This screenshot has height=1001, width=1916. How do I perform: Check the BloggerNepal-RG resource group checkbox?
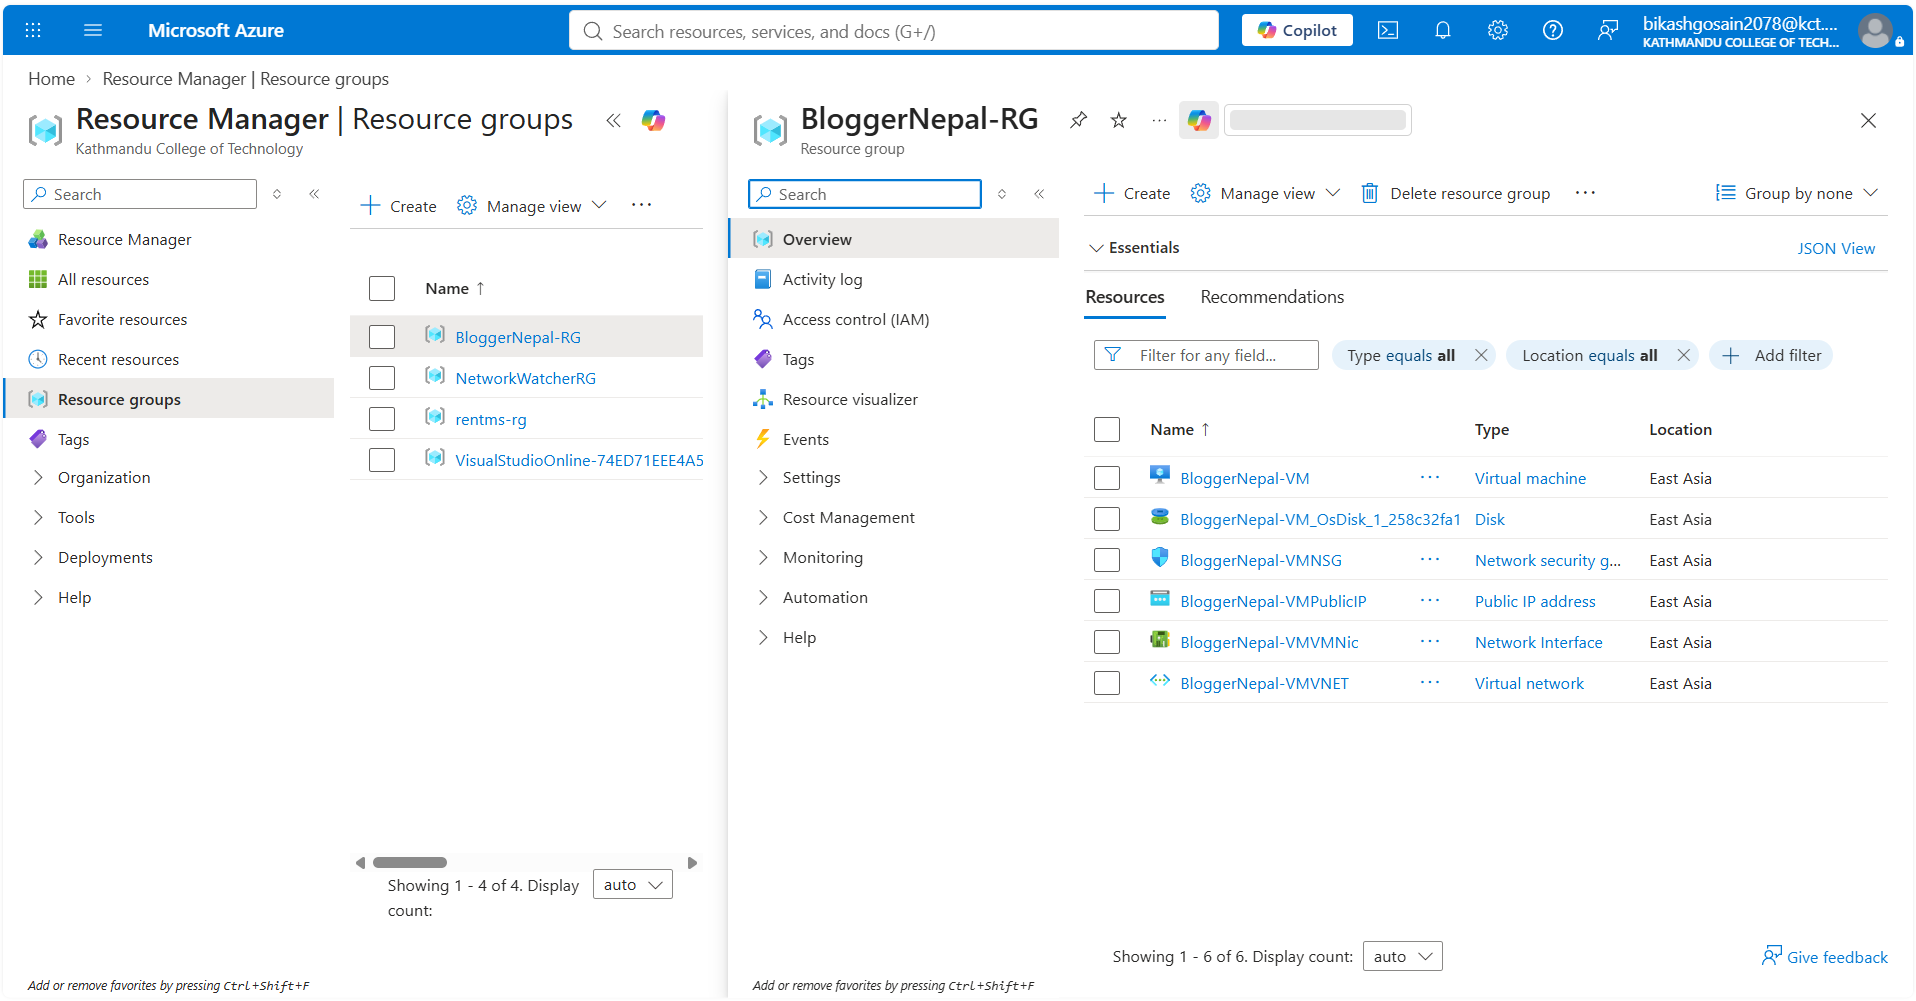[x=382, y=337]
